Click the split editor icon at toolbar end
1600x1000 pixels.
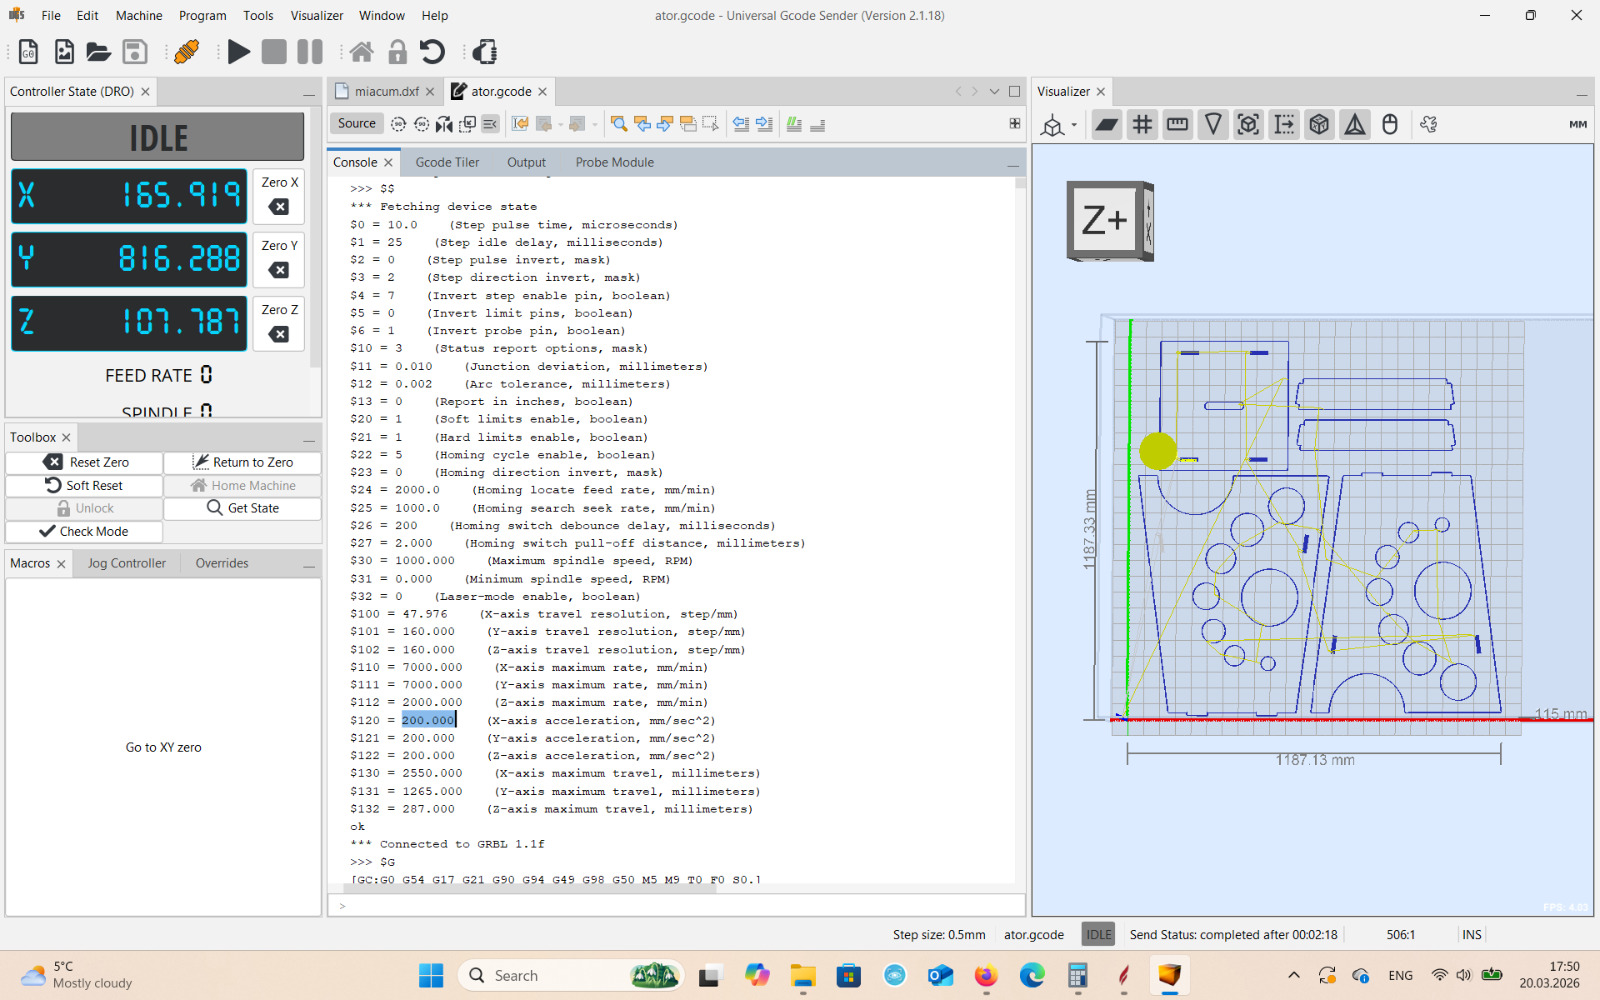1015,124
